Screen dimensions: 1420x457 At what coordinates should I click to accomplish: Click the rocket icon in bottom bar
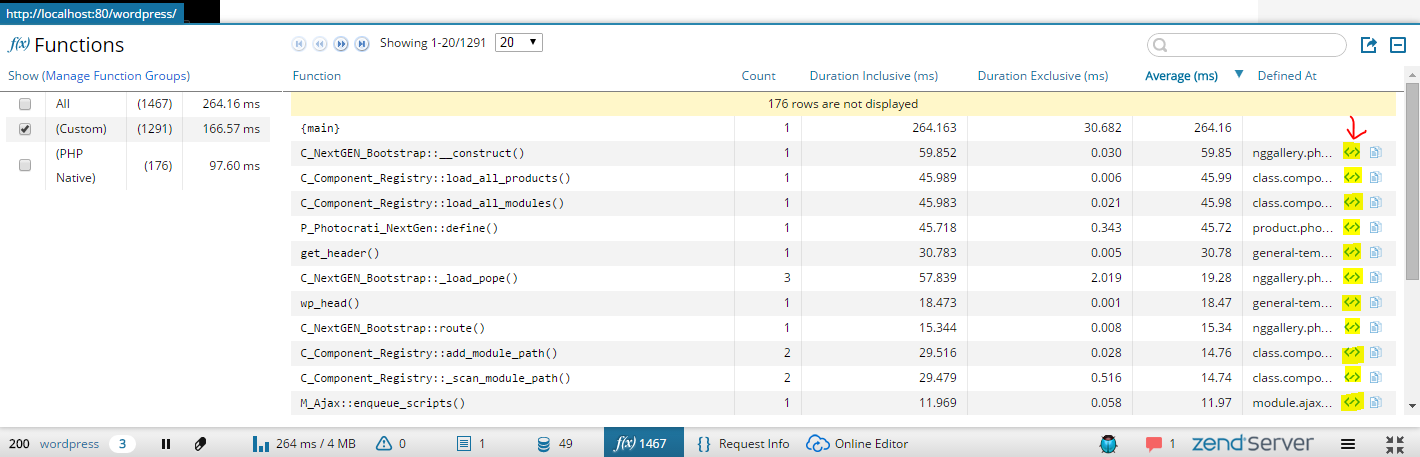coord(199,443)
